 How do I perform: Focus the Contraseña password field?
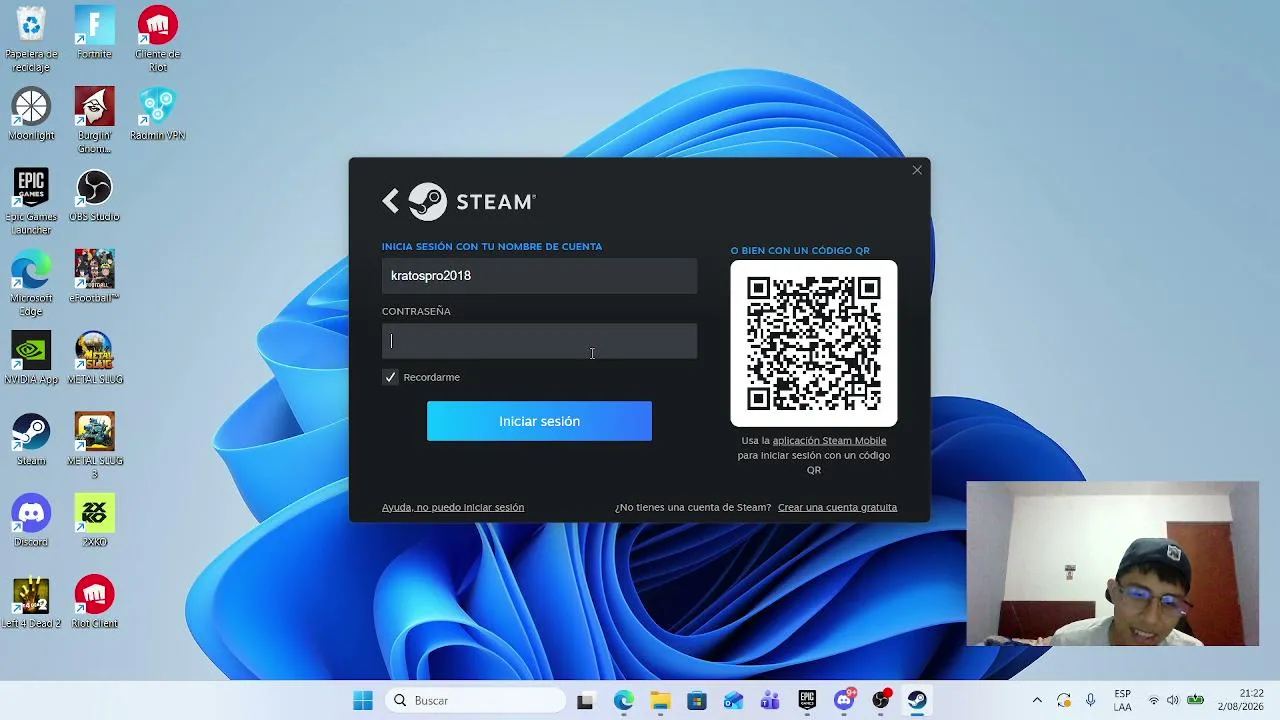[x=539, y=341]
